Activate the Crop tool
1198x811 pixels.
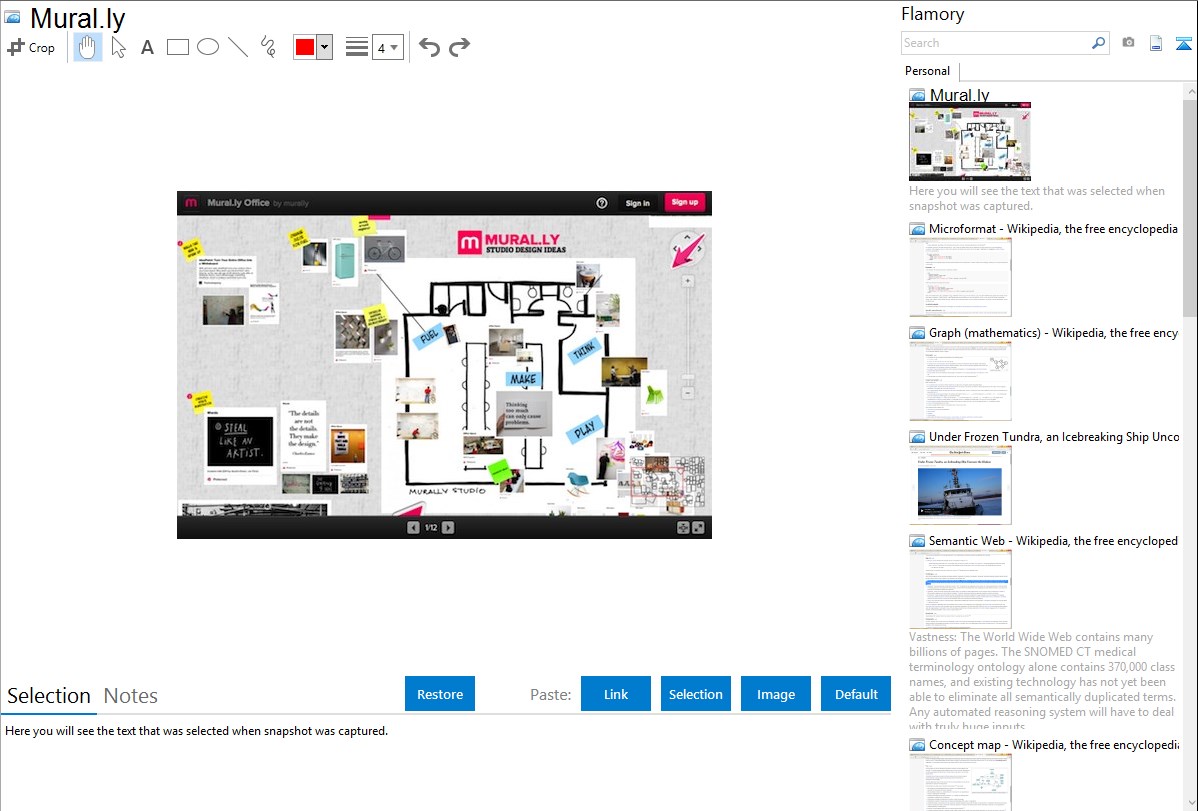coord(31,47)
